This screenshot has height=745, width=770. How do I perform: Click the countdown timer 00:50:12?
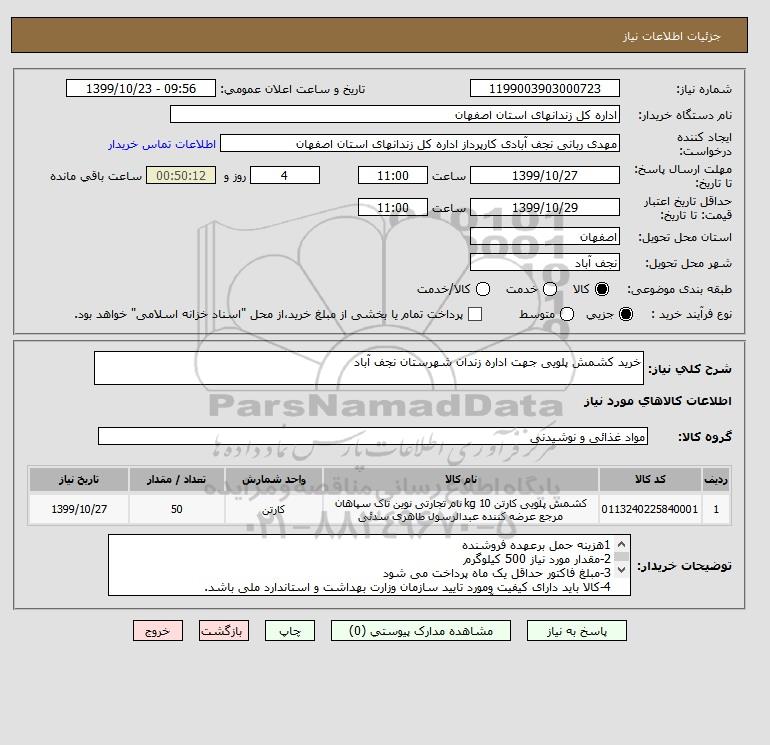coord(181,175)
